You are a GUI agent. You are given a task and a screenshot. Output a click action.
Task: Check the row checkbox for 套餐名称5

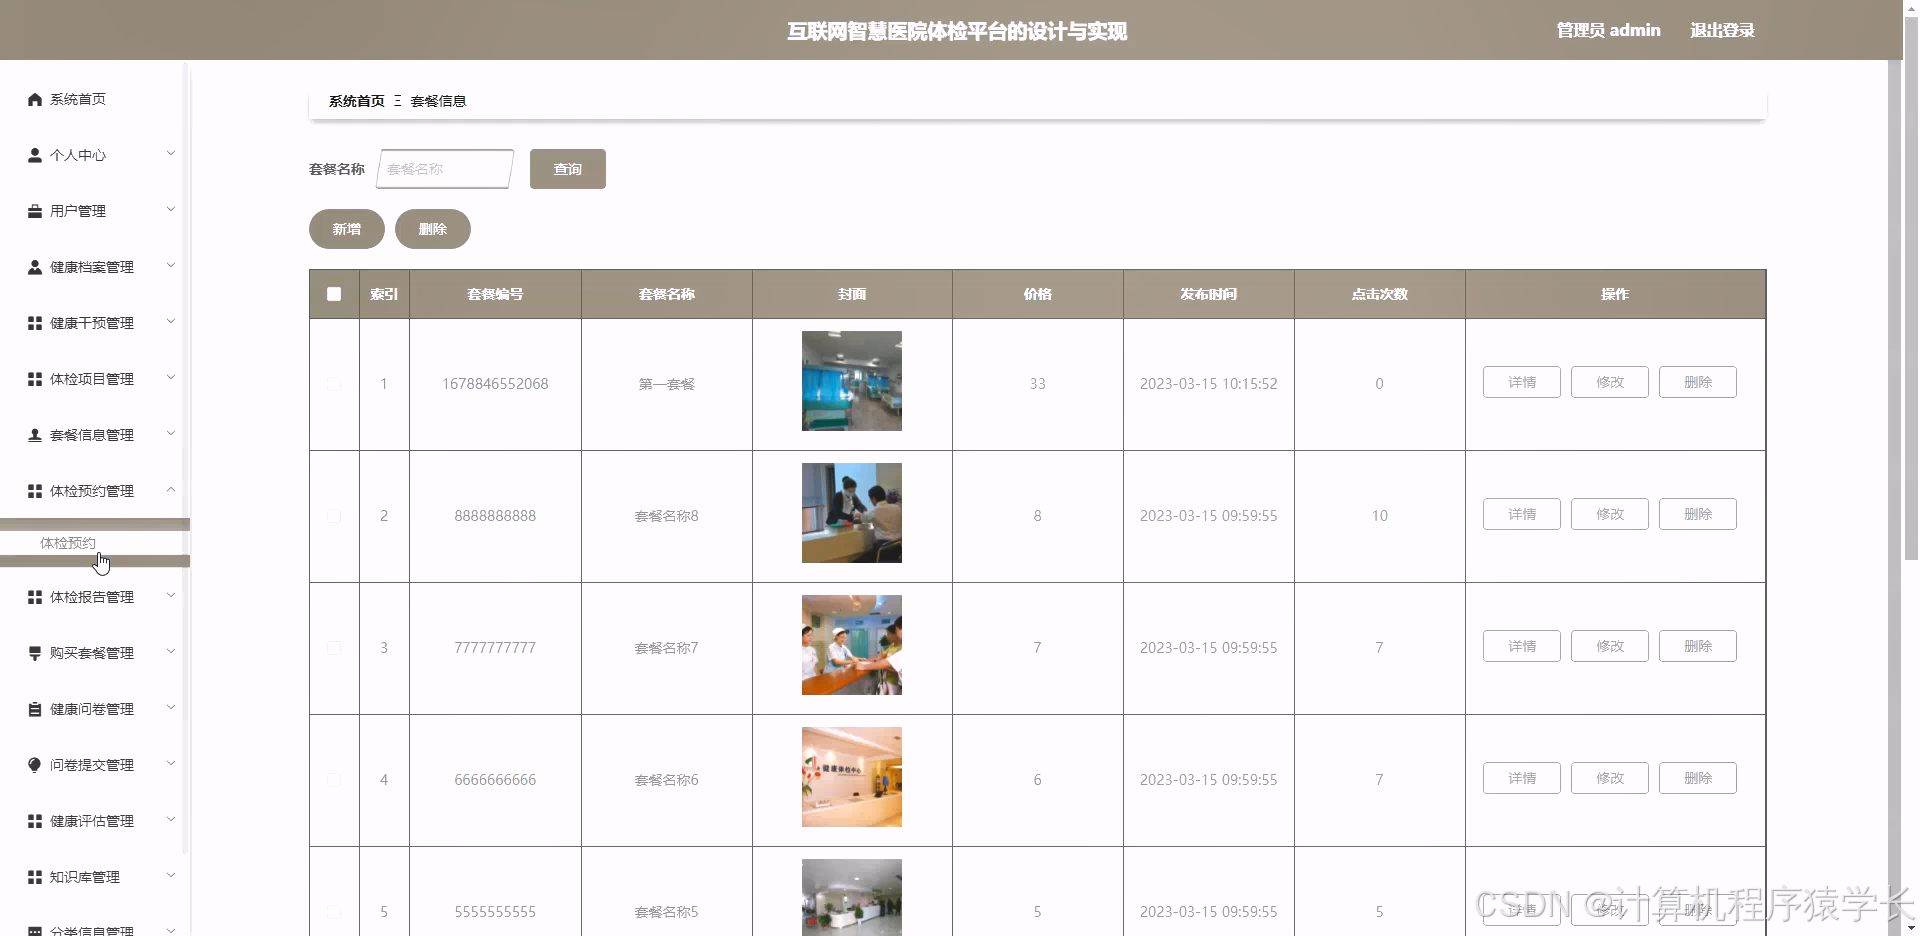(x=334, y=912)
